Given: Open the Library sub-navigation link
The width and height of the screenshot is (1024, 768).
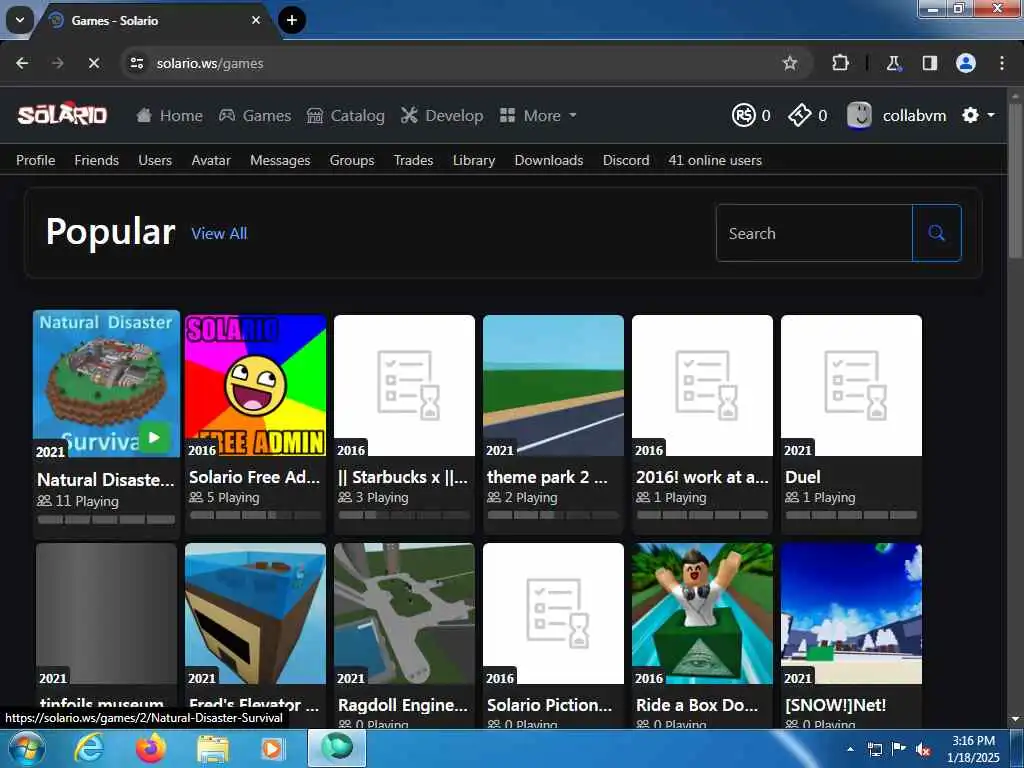Looking at the screenshot, I should [474, 160].
